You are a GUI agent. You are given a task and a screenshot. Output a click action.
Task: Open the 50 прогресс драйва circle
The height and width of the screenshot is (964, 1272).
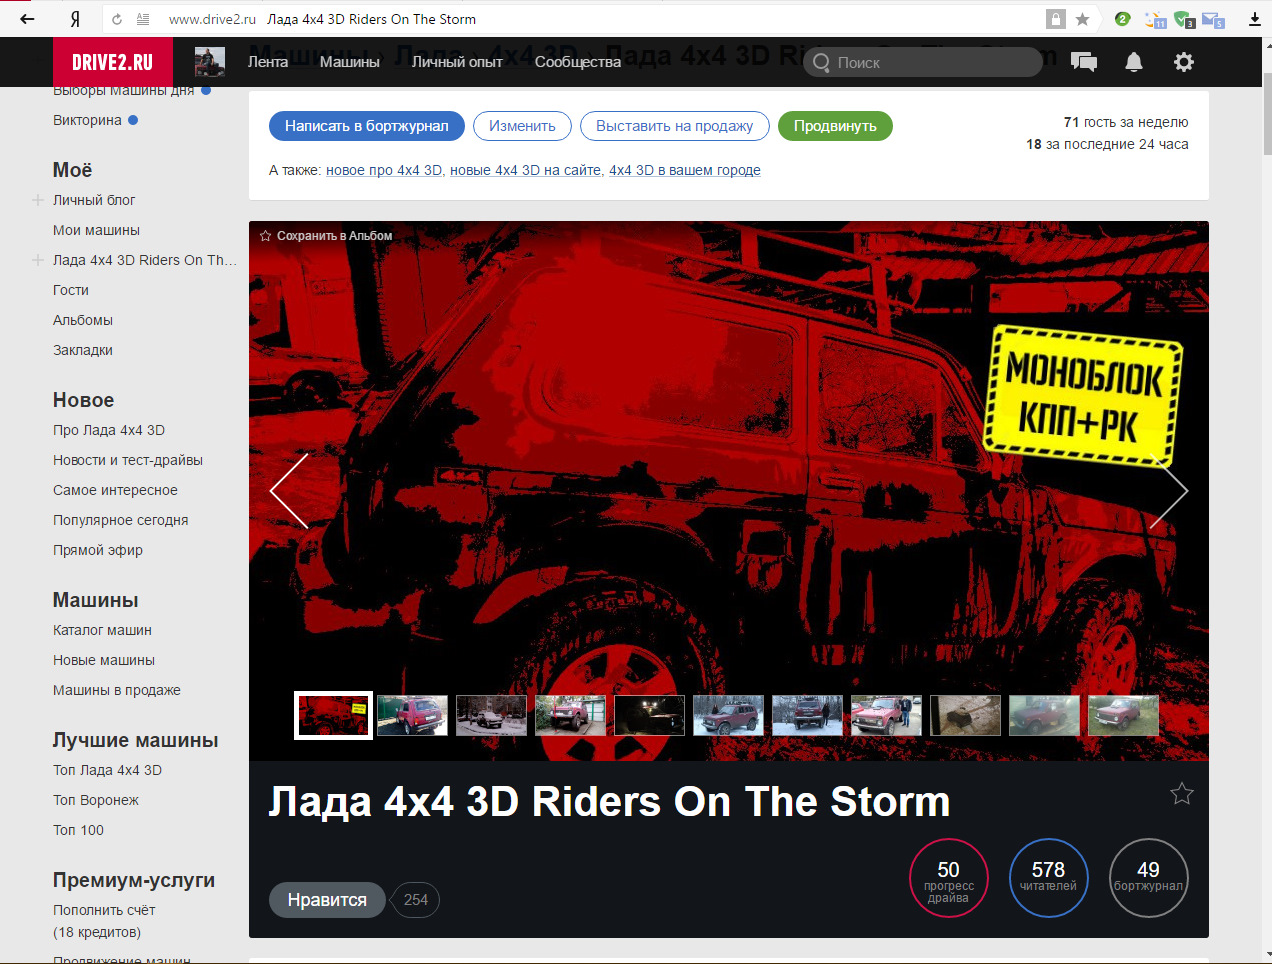[949, 878]
